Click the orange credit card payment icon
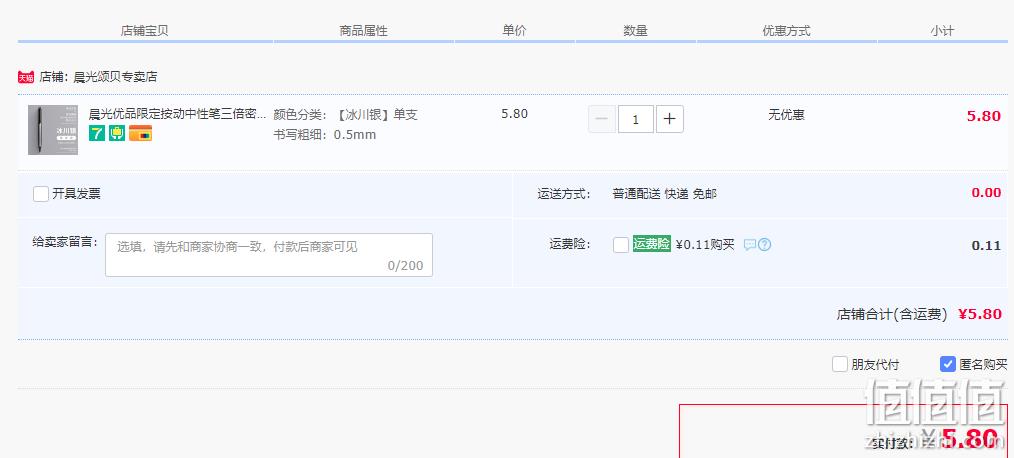Image resolution: width=1014 pixels, height=458 pixels. click(x=140, y=134)
